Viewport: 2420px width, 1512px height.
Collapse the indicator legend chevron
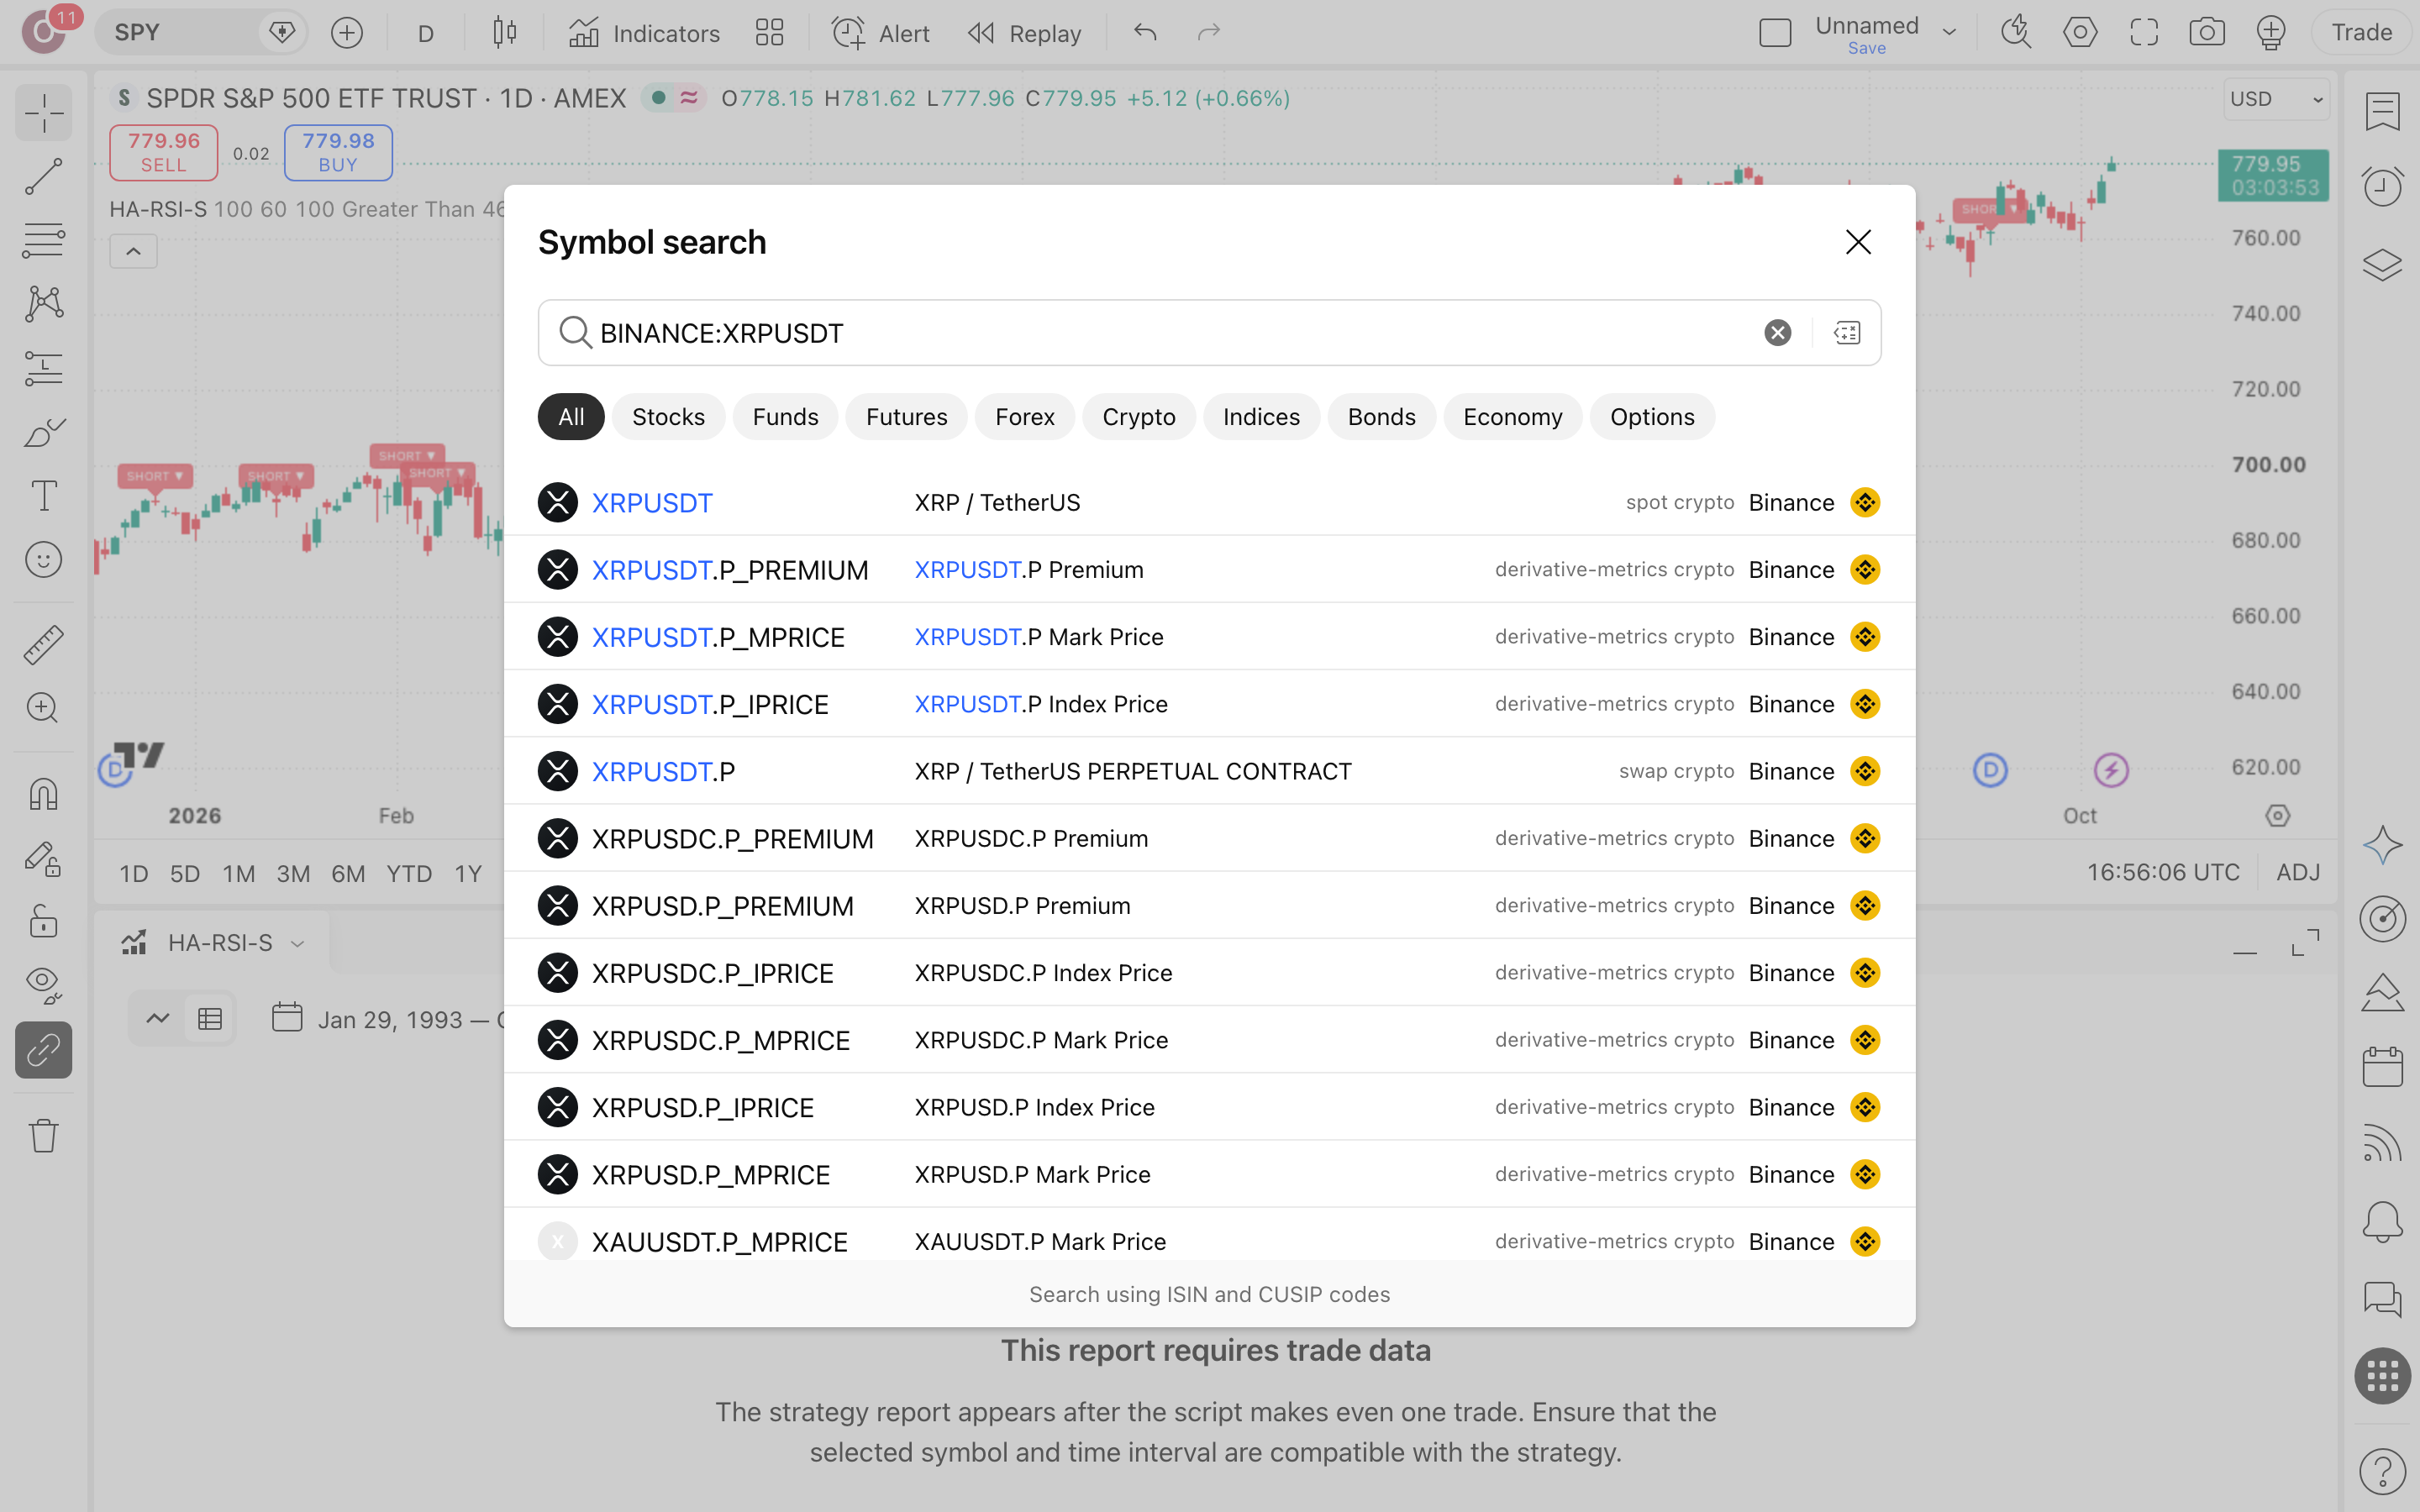pos(133,251)
